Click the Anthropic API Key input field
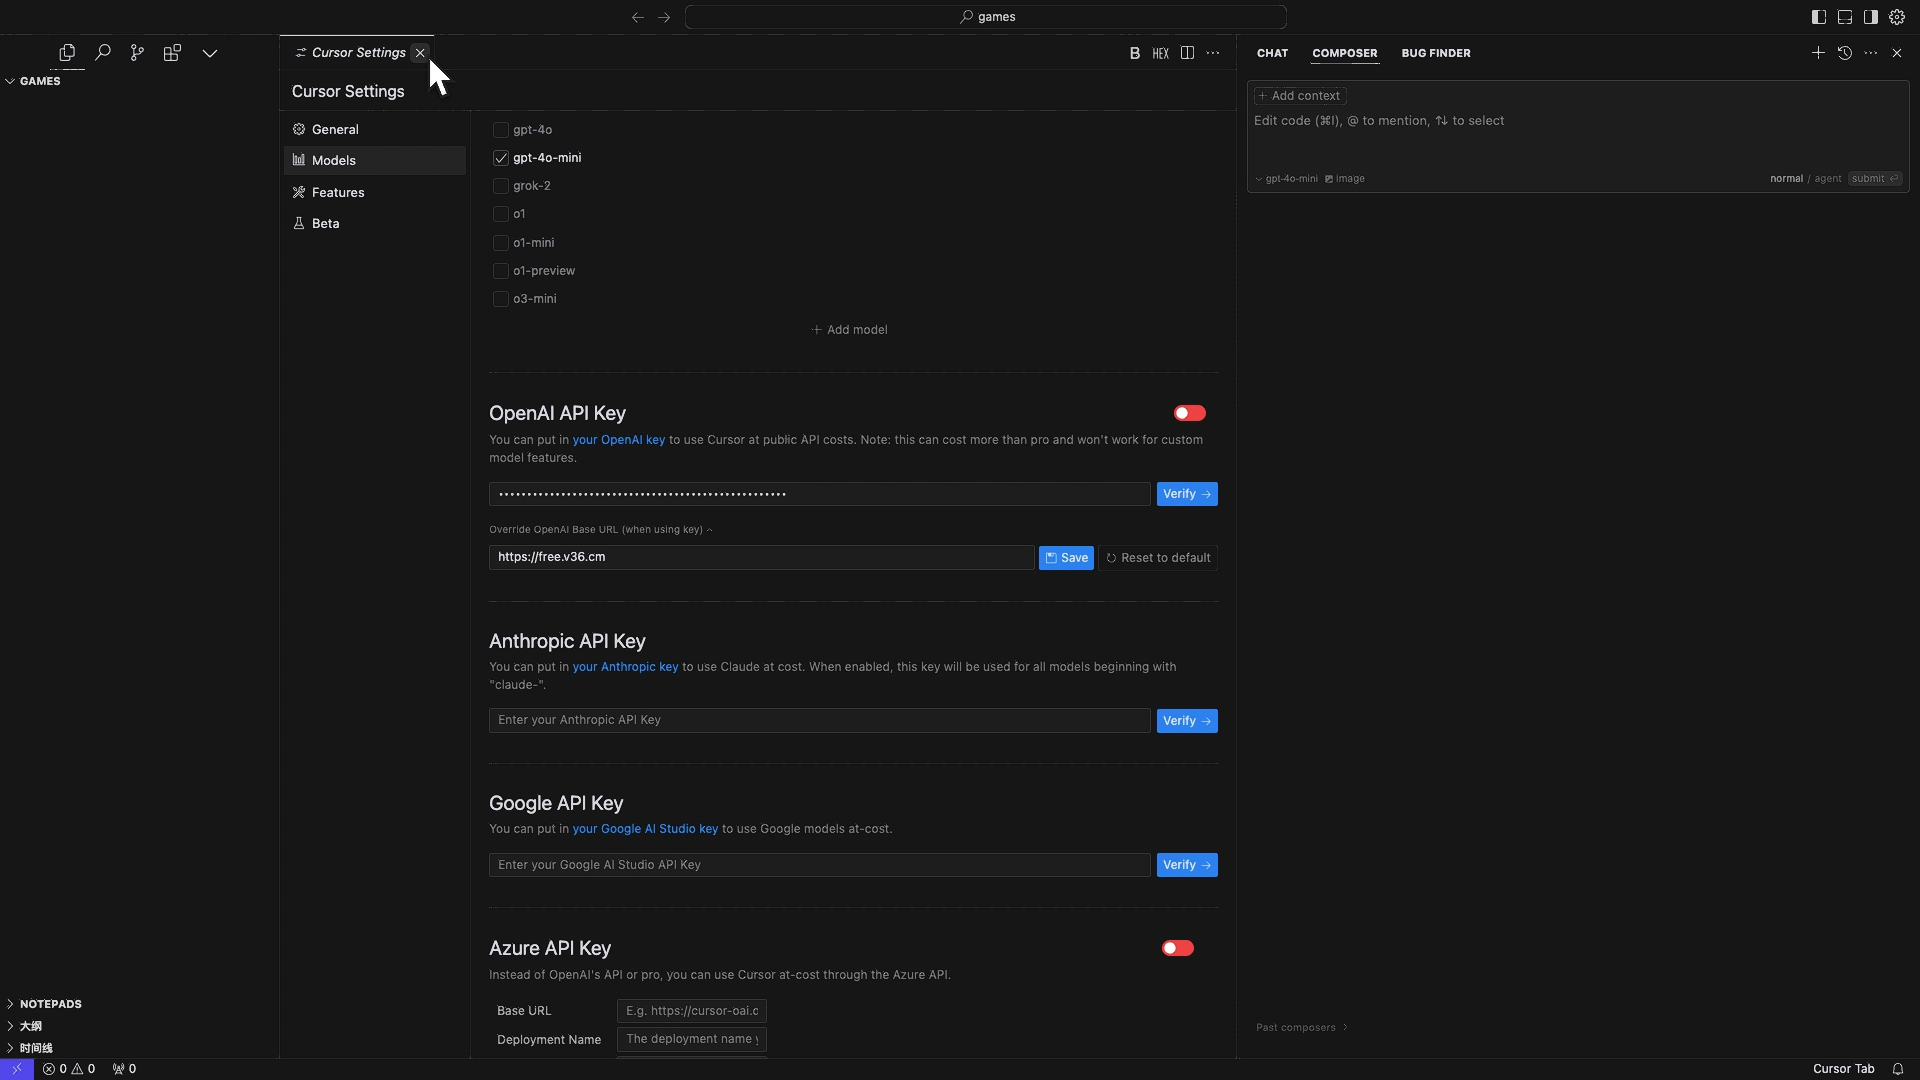This screenshot has width=1920, height=1080. [x=819, y=721]
